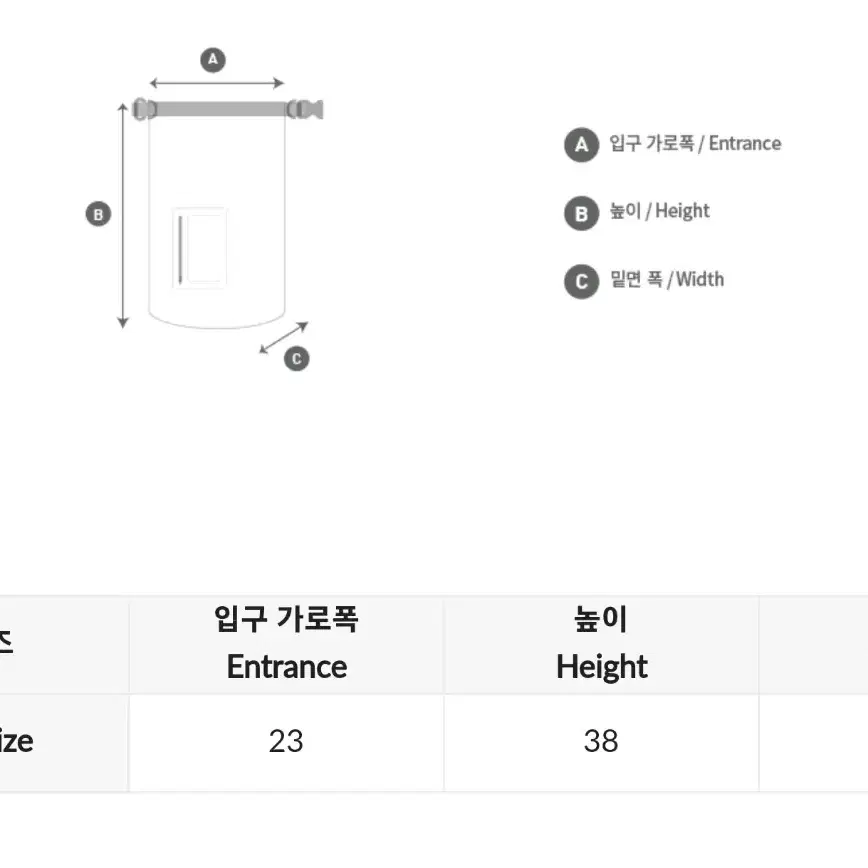Screen dimensions: 868x868
Task: Click the Height column header in table
Action: click(x=601, y=645)
